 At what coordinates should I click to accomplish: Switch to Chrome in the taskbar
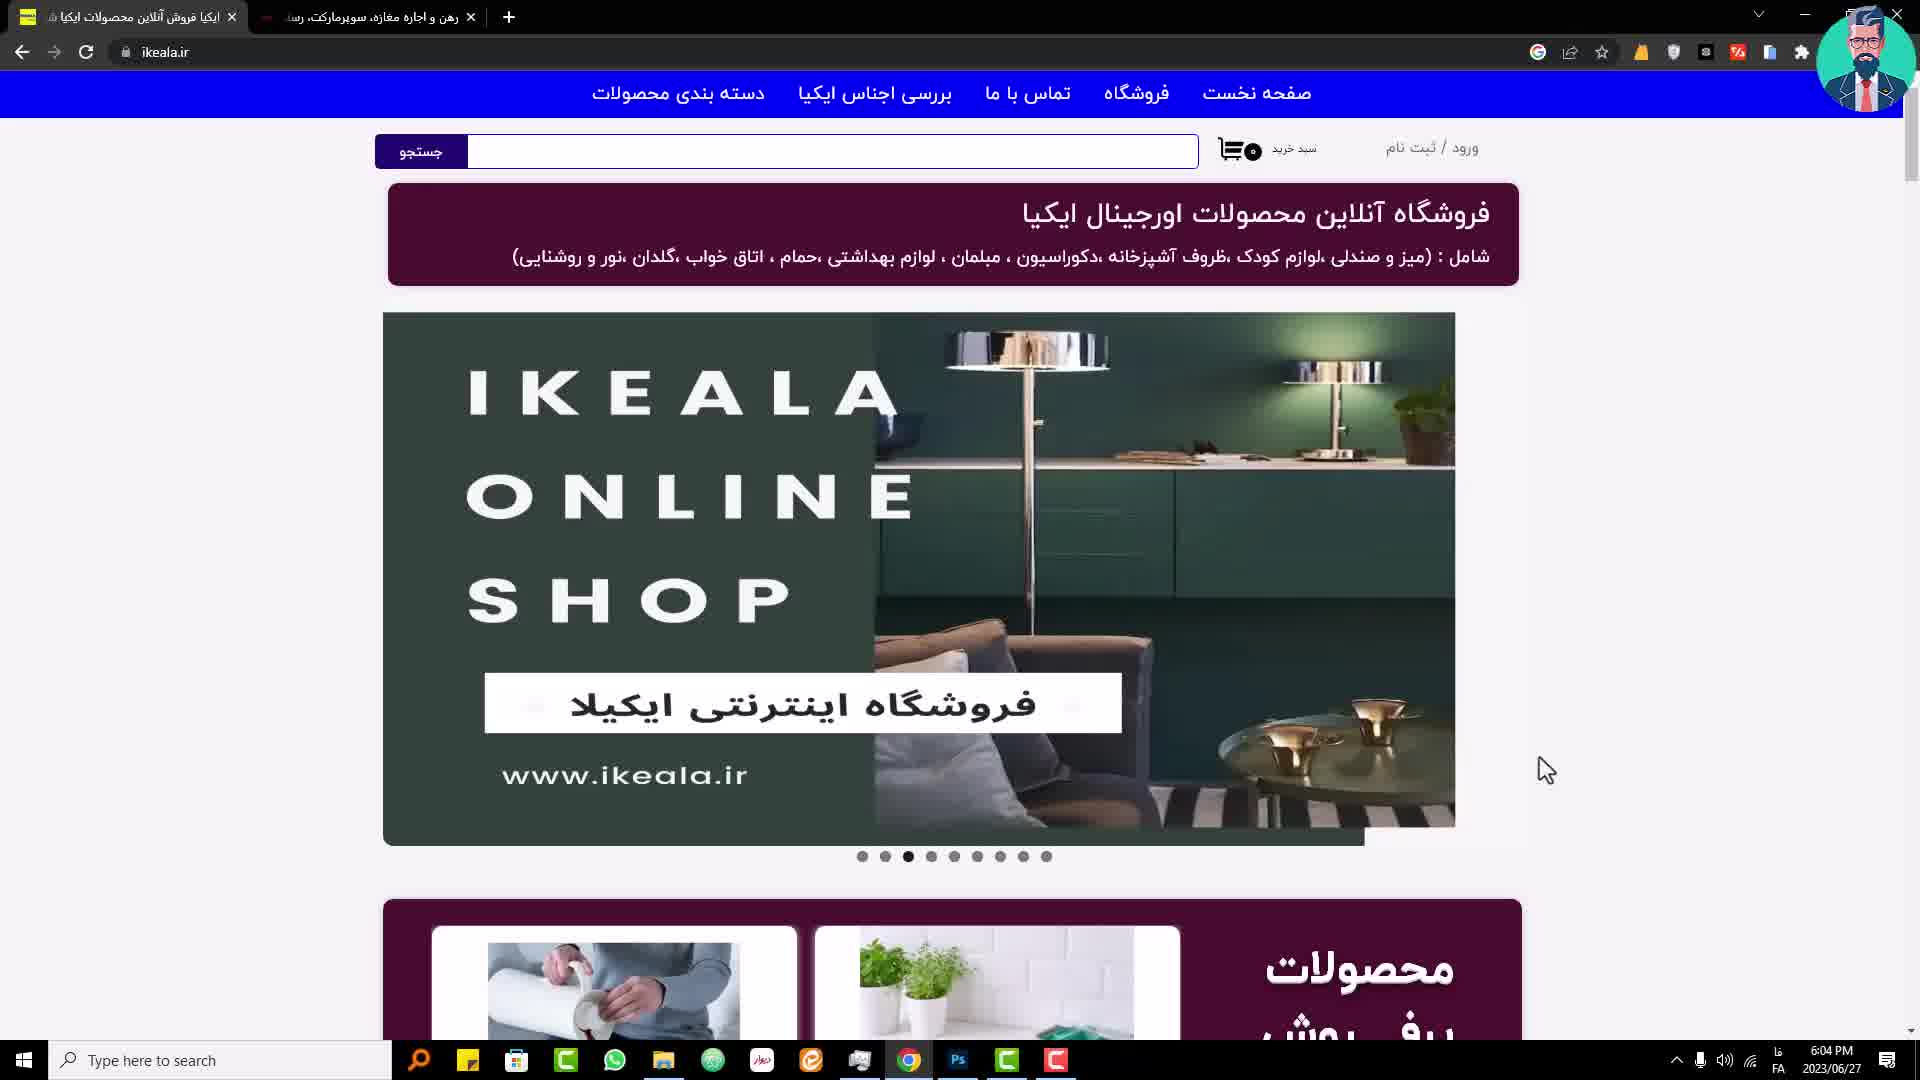(x=909, y=1060)
